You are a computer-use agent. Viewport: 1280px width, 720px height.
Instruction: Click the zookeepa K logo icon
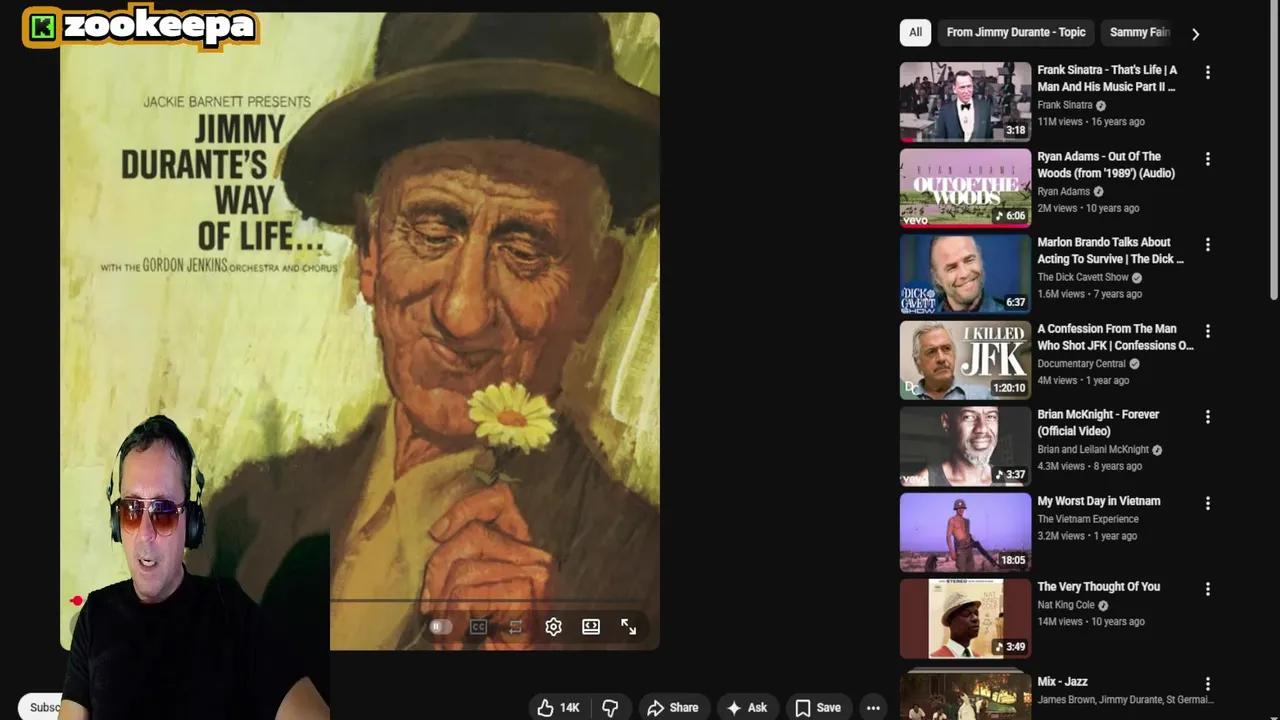42,28
